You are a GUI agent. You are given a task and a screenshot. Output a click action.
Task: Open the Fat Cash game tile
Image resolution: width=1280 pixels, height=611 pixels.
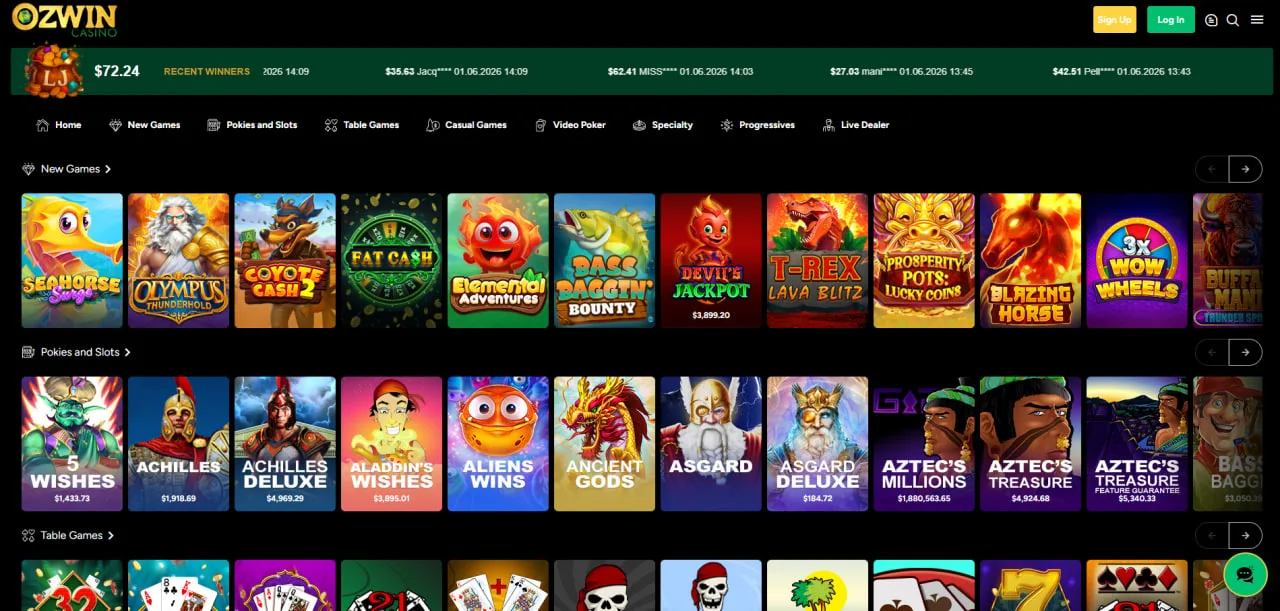tap(391, 260)
